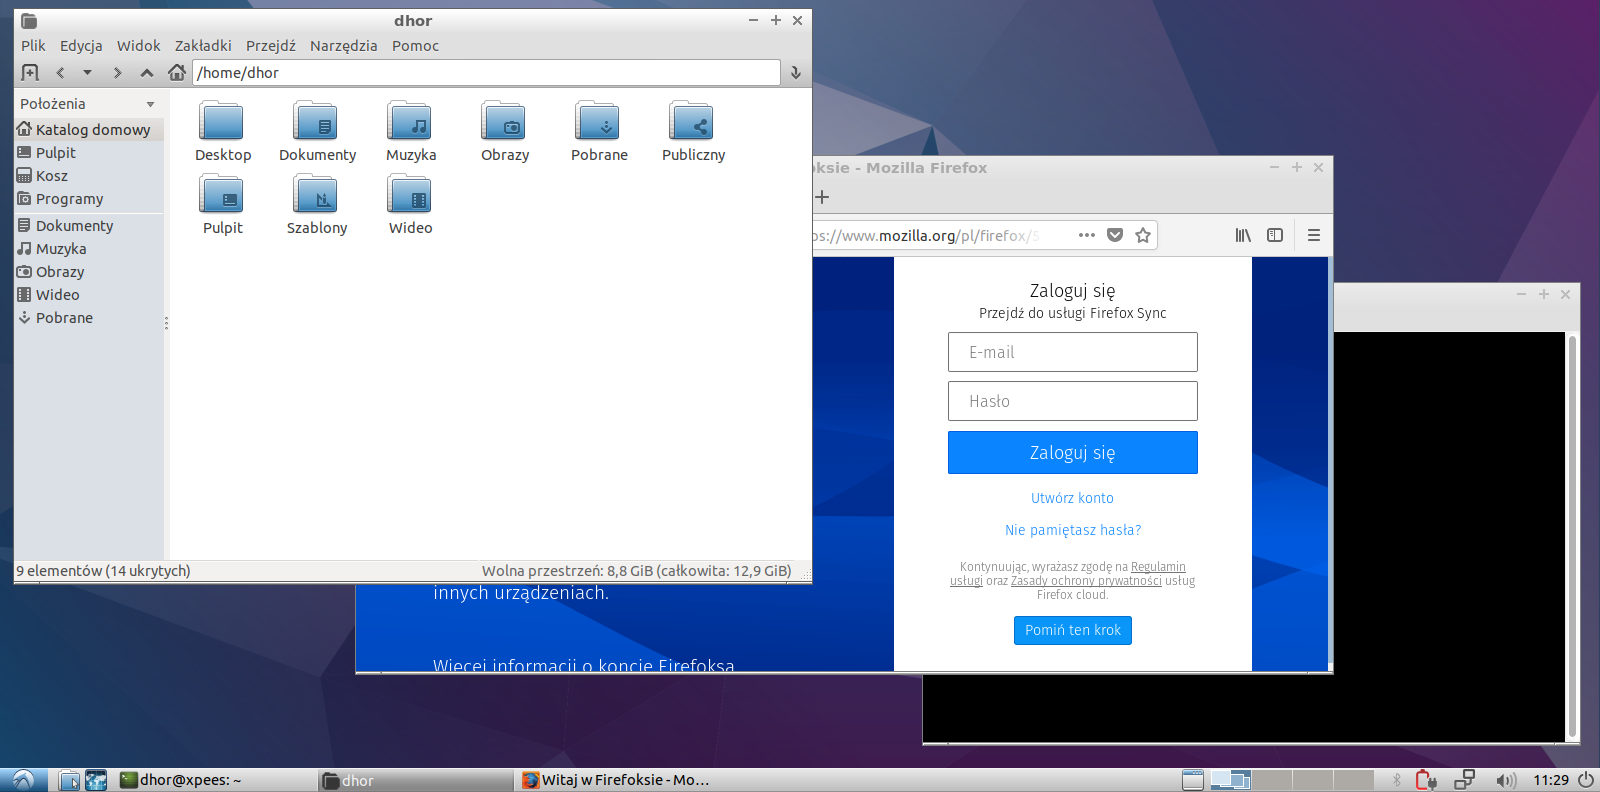Open the Firefox Library icon

[1243, 235]
